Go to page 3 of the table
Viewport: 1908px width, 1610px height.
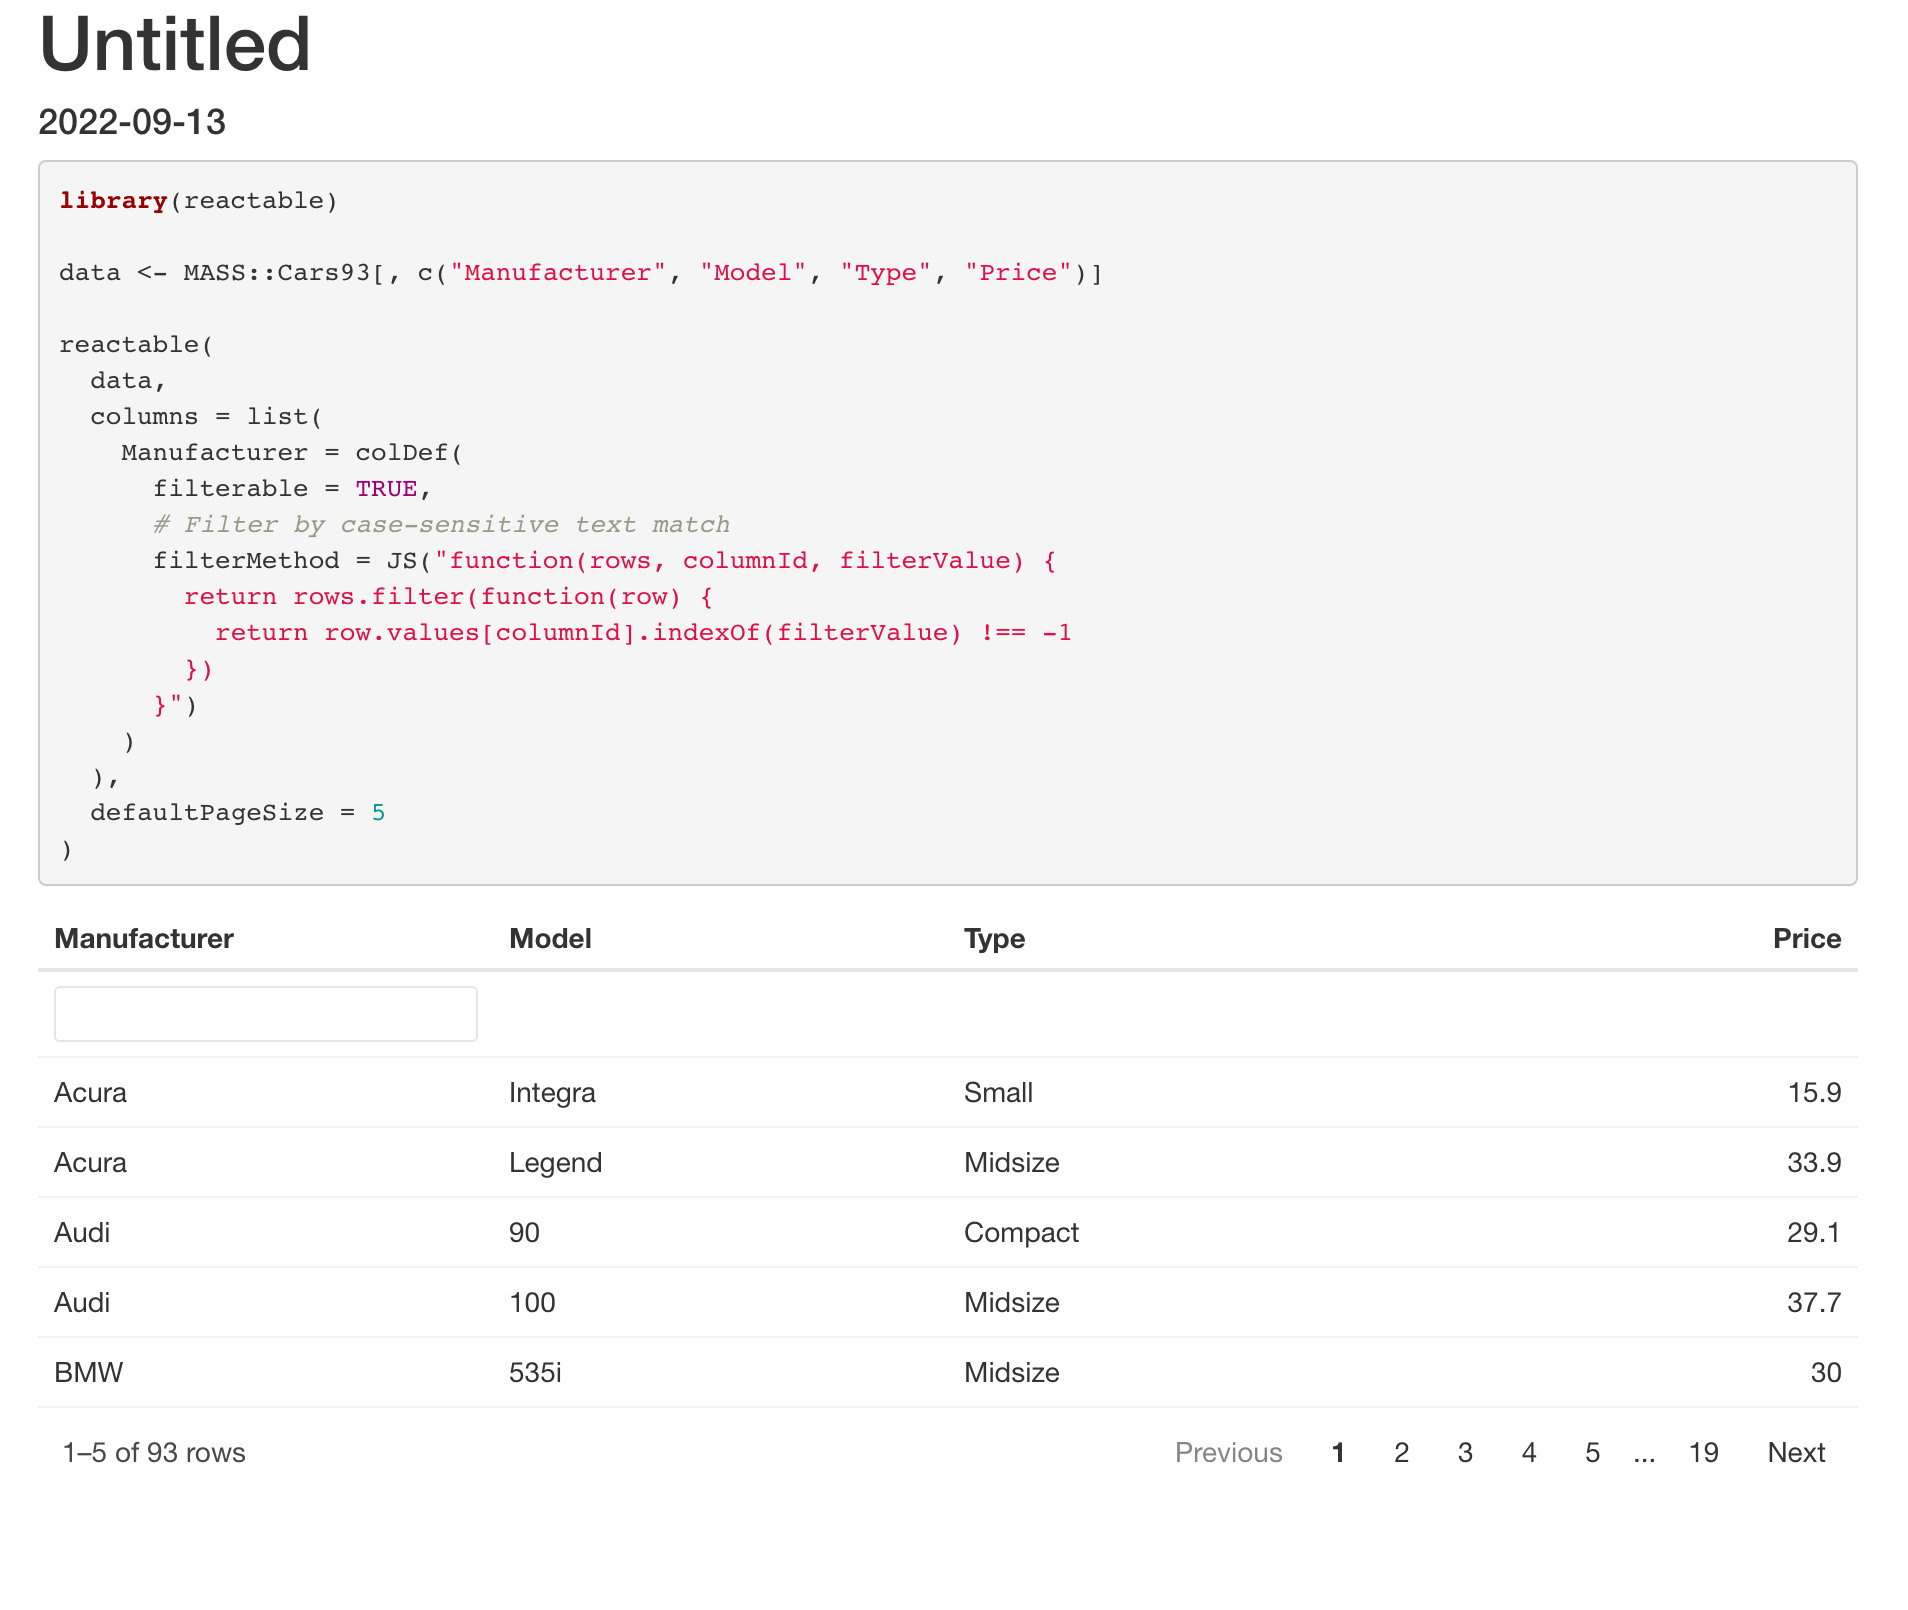pyautogui.click(x=1465, y=1453)
